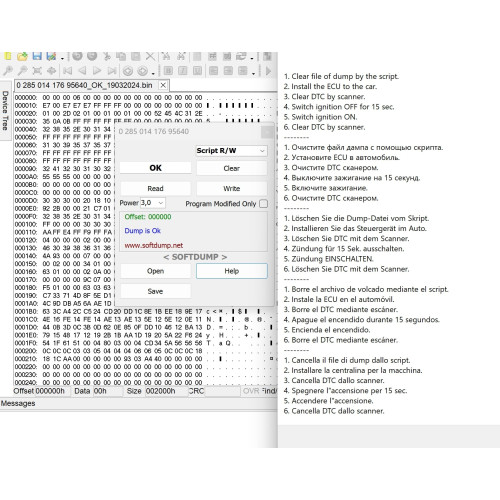
Task: Click the Delete X toolbar icon
Action: [150, 56]
